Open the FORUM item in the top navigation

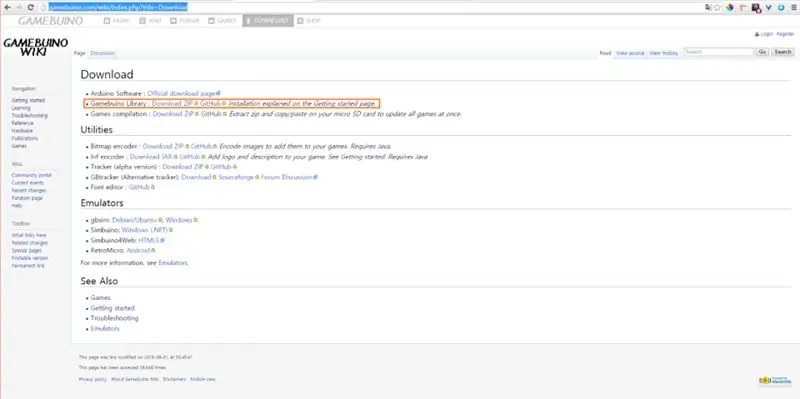click(x=185, y=21)
